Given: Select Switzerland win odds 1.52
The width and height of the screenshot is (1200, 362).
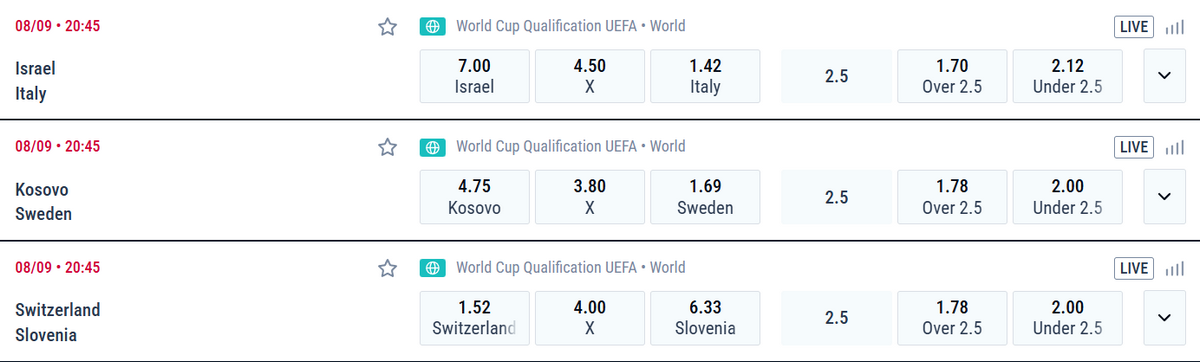Looking at the screenshot, I should pos(474,317).
